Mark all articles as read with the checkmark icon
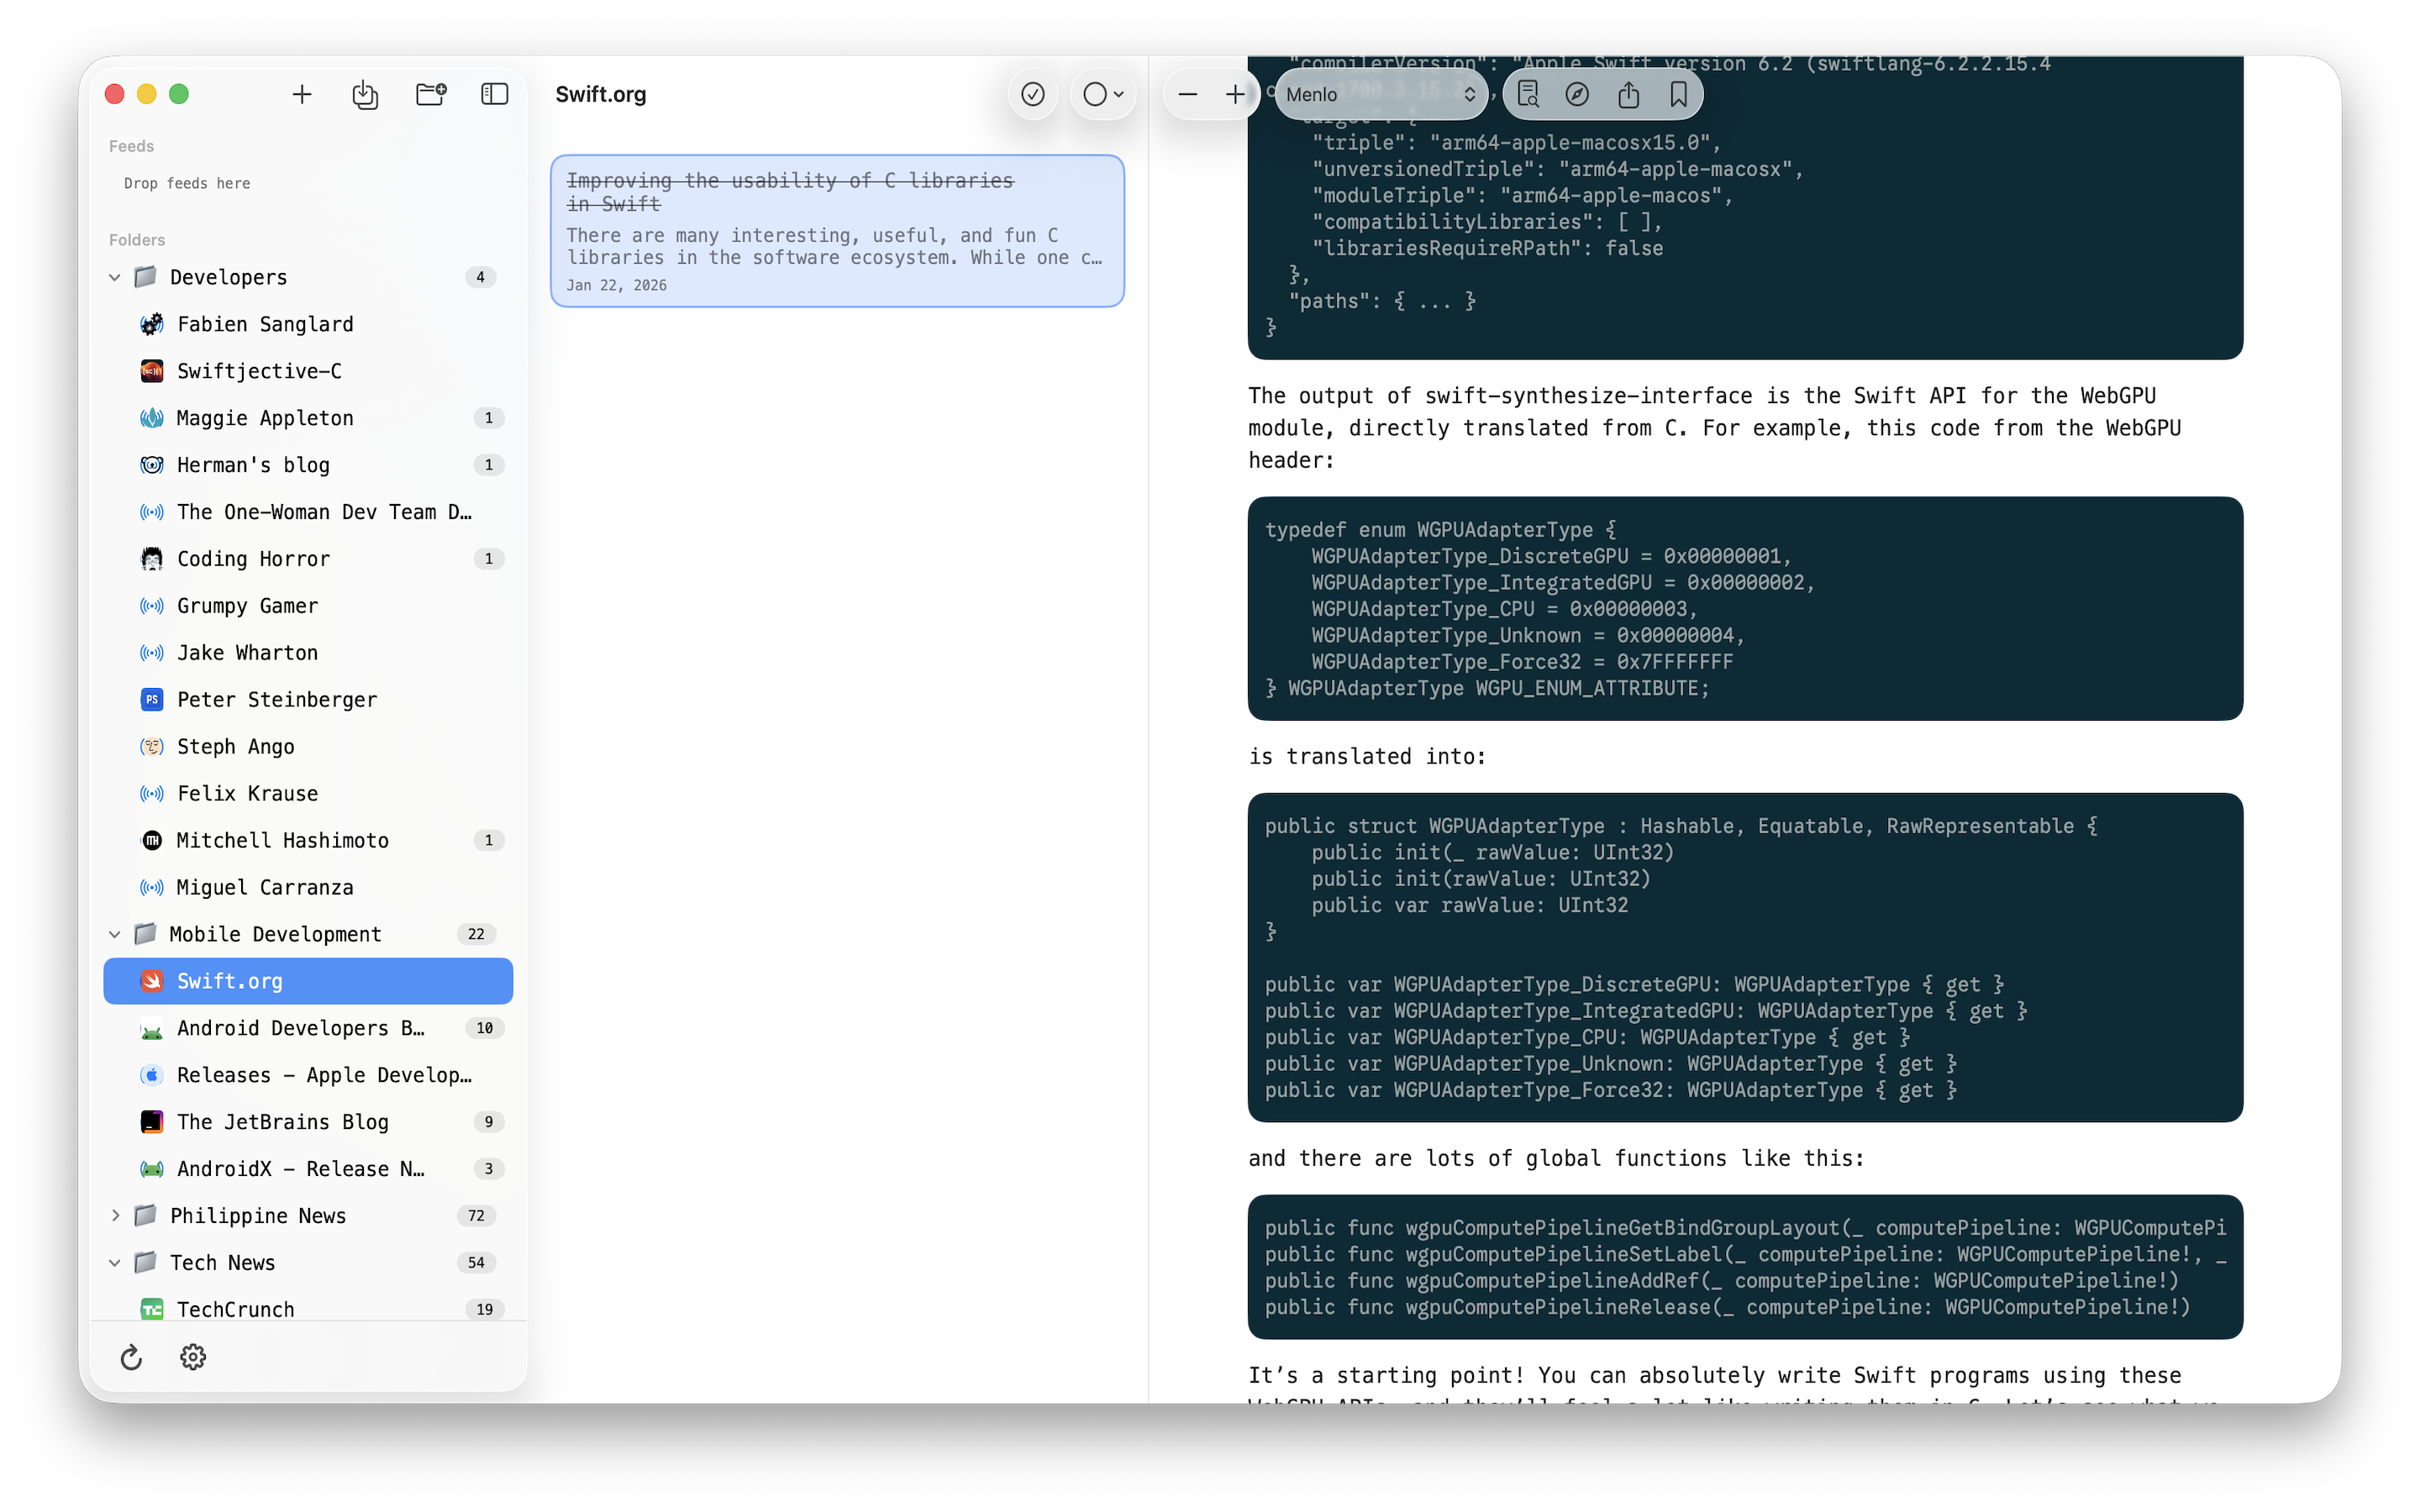Image resolution: width=2420 pixels, height=1512 pixels. tap(1032, 94)
